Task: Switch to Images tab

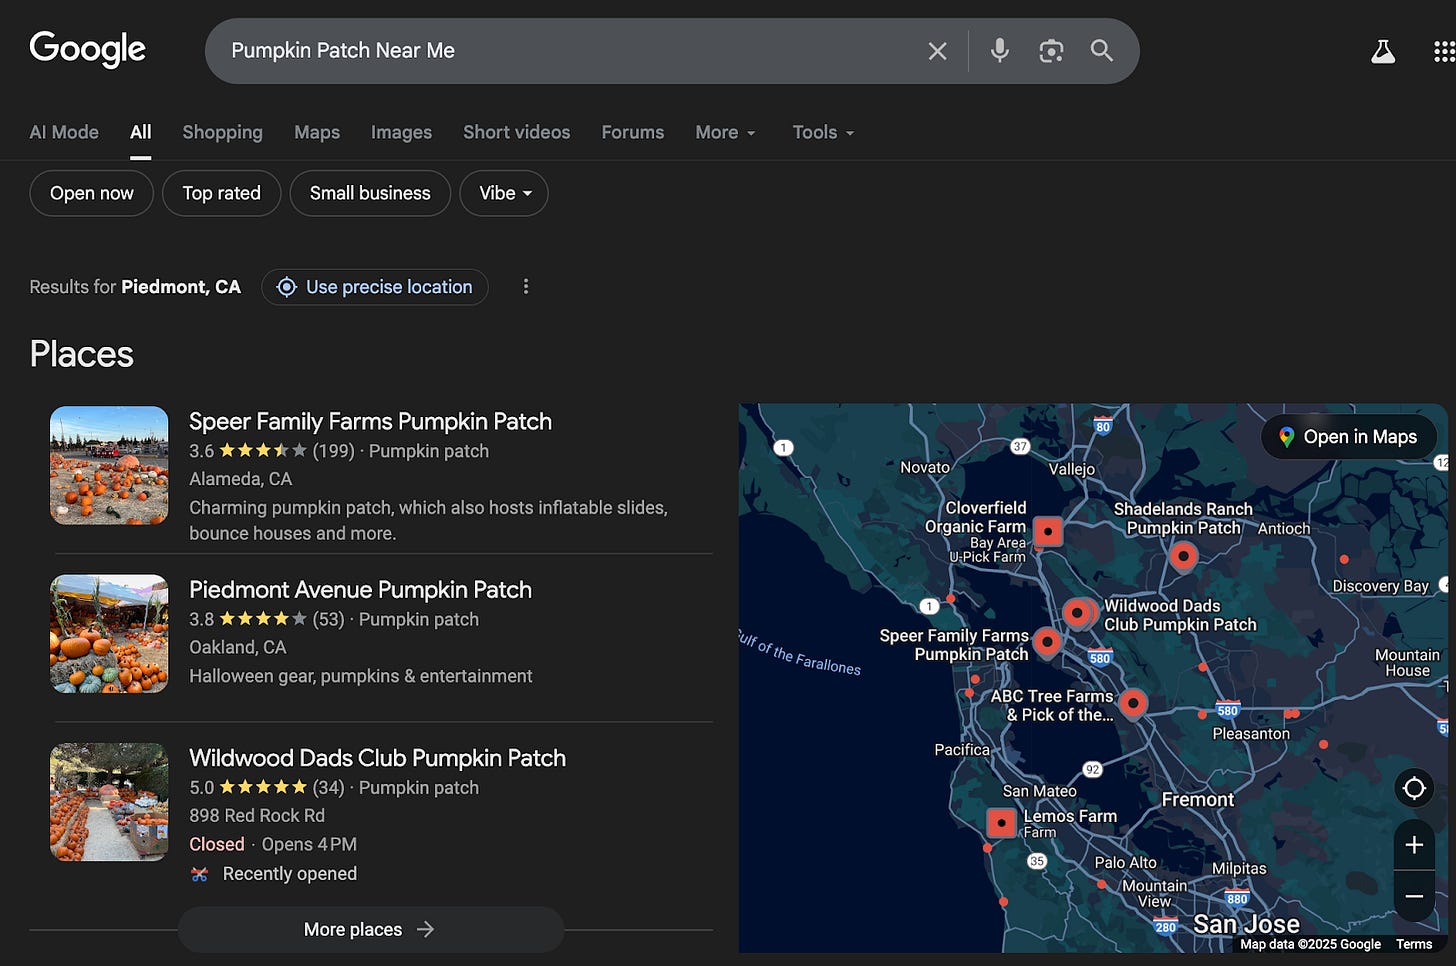Action: (401, 132)
